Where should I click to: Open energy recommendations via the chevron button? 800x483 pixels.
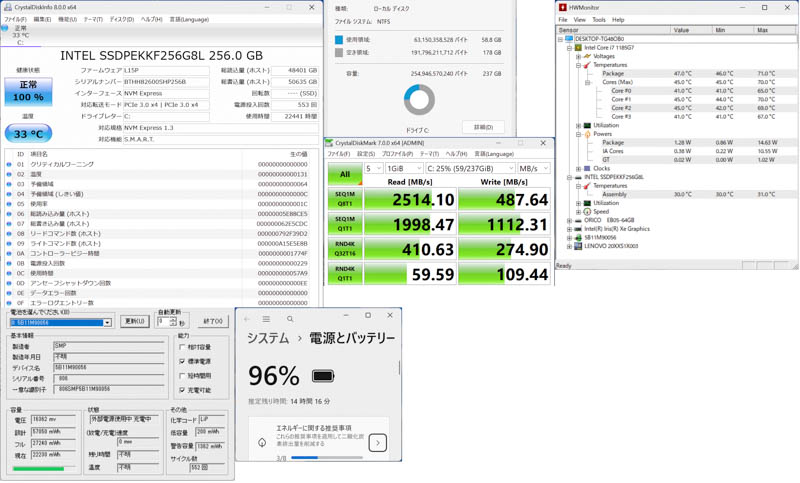click(378, 443)
